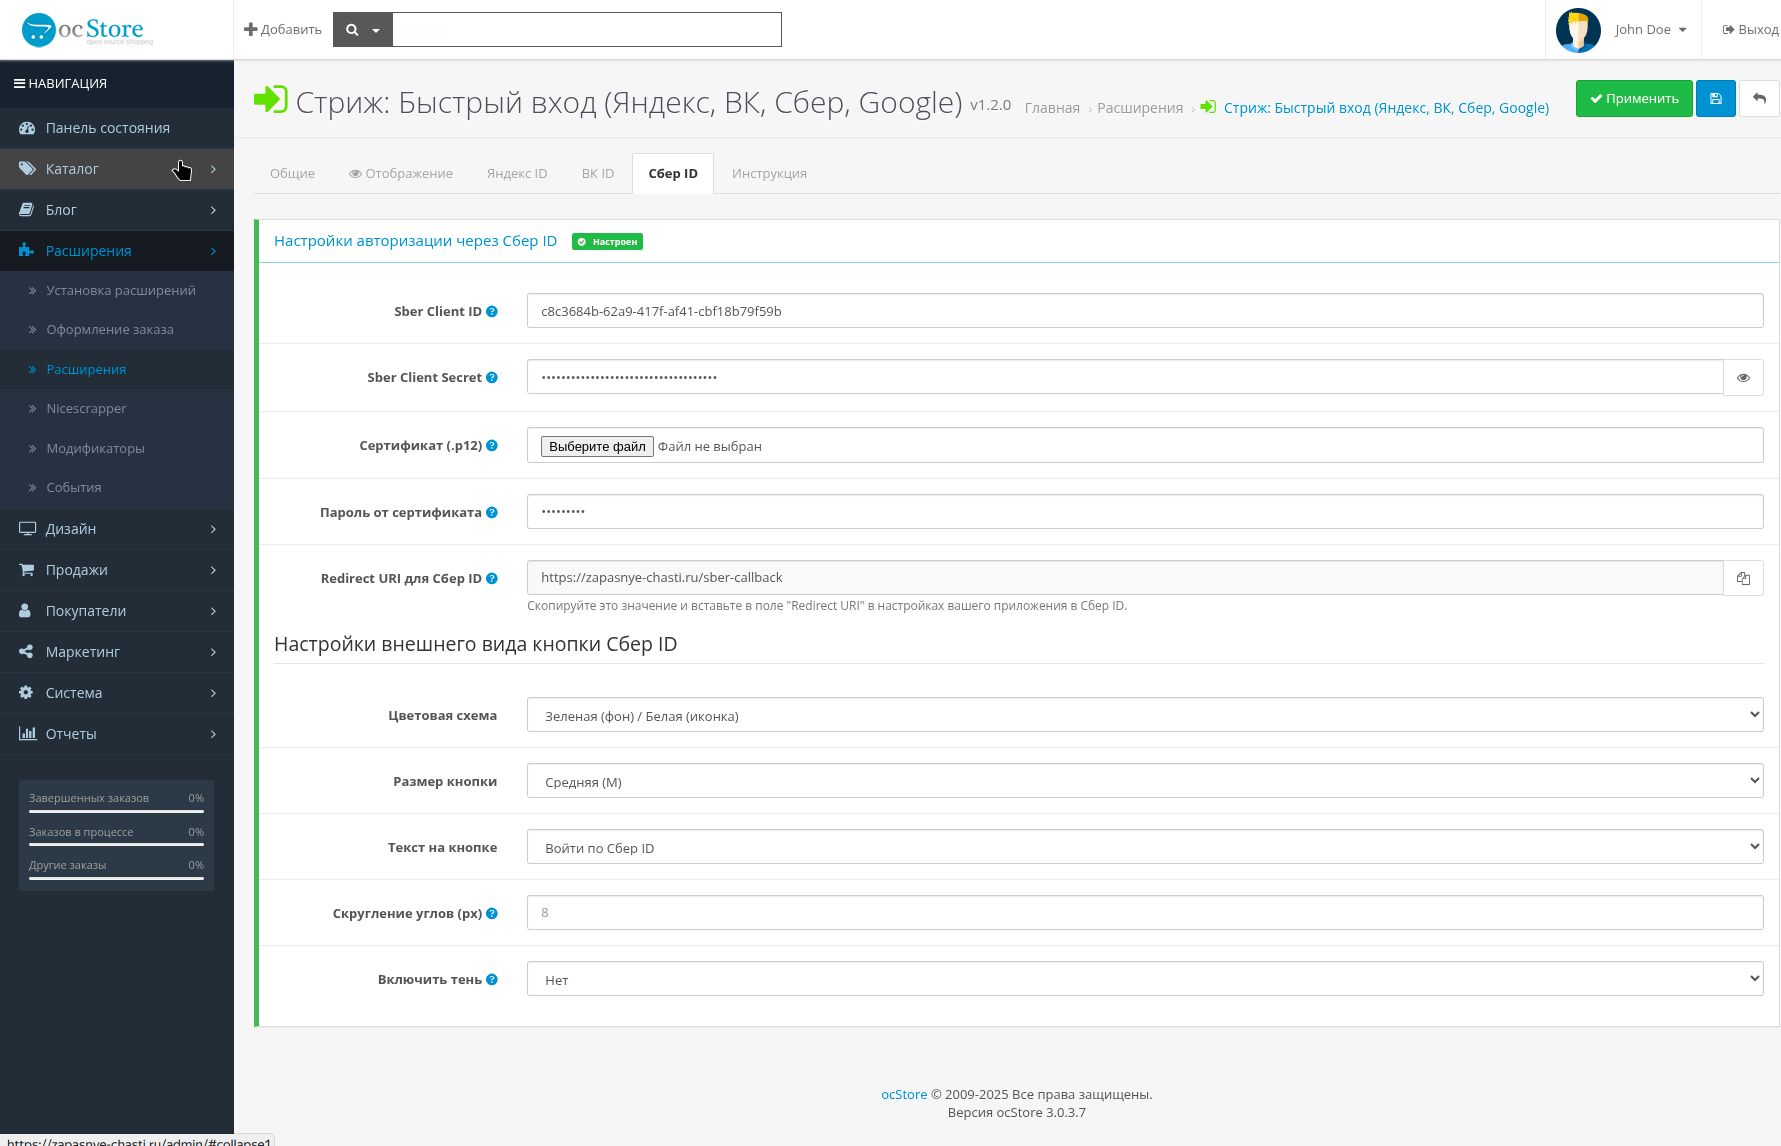Click the Sber Client Secret help icon
Viewport: 1781px width, 1146px height.
tap(492, 378)
